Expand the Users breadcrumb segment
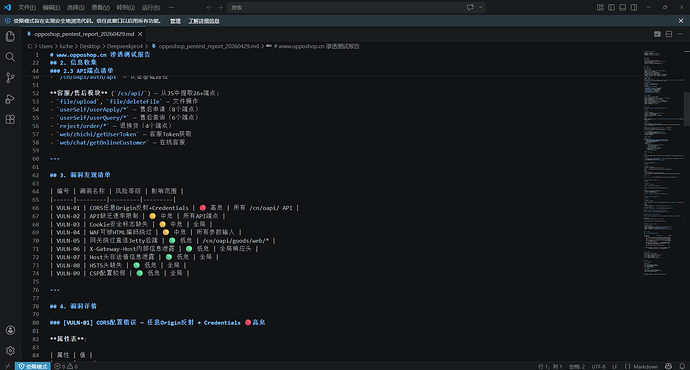Image resolution: width=690 pixels, height=370 pixels. (46, 46)
